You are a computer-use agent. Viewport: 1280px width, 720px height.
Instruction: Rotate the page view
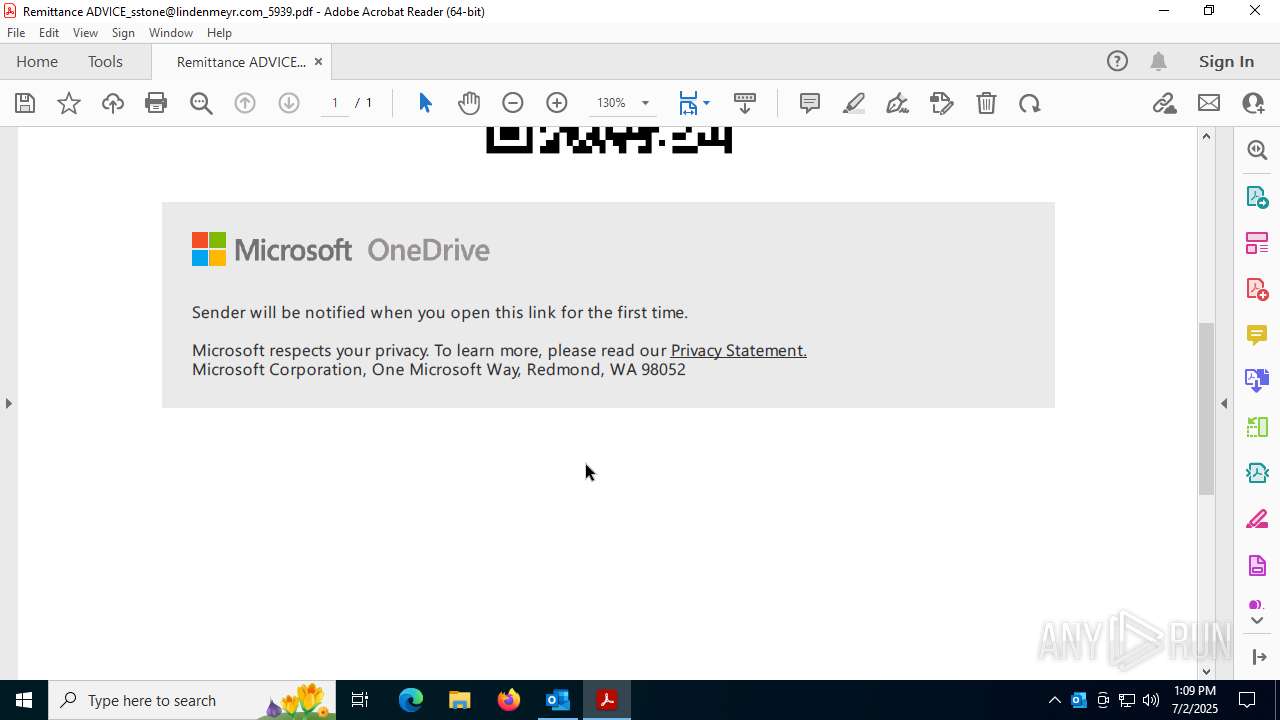pyautogui.click(x=1030, y=103)
